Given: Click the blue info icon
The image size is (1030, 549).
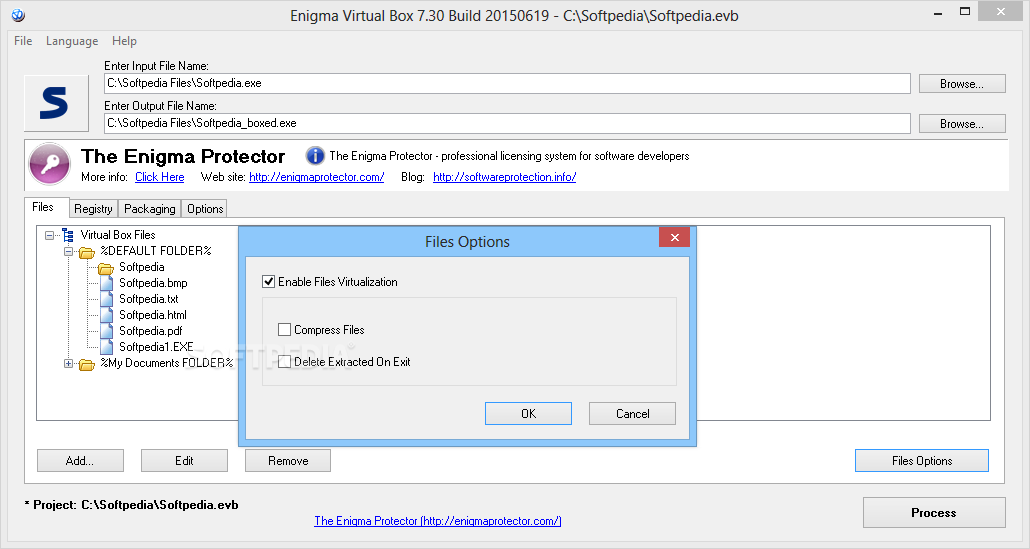Looking at the screenshot, I should click(315, 156).
